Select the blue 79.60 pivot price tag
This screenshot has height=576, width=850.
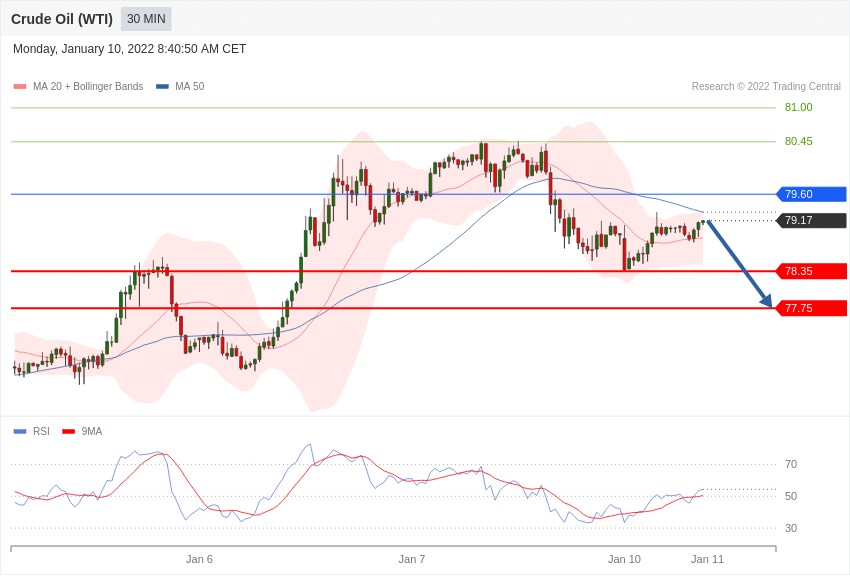click(811, 194)
